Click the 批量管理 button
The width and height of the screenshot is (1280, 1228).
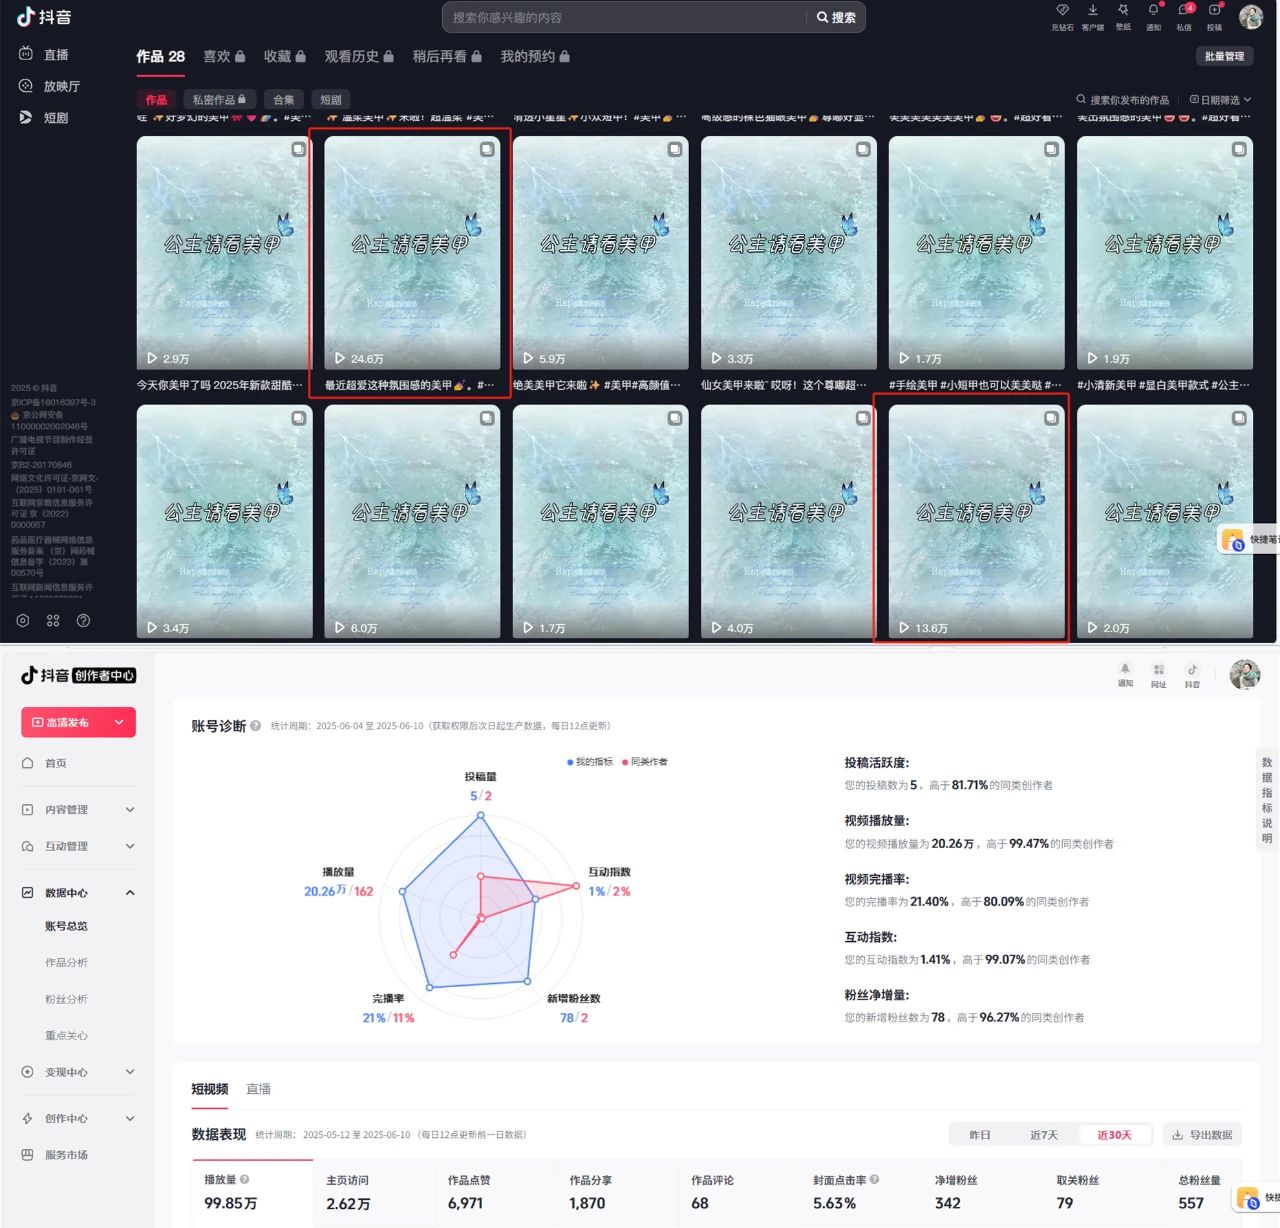pos(1224,56)
